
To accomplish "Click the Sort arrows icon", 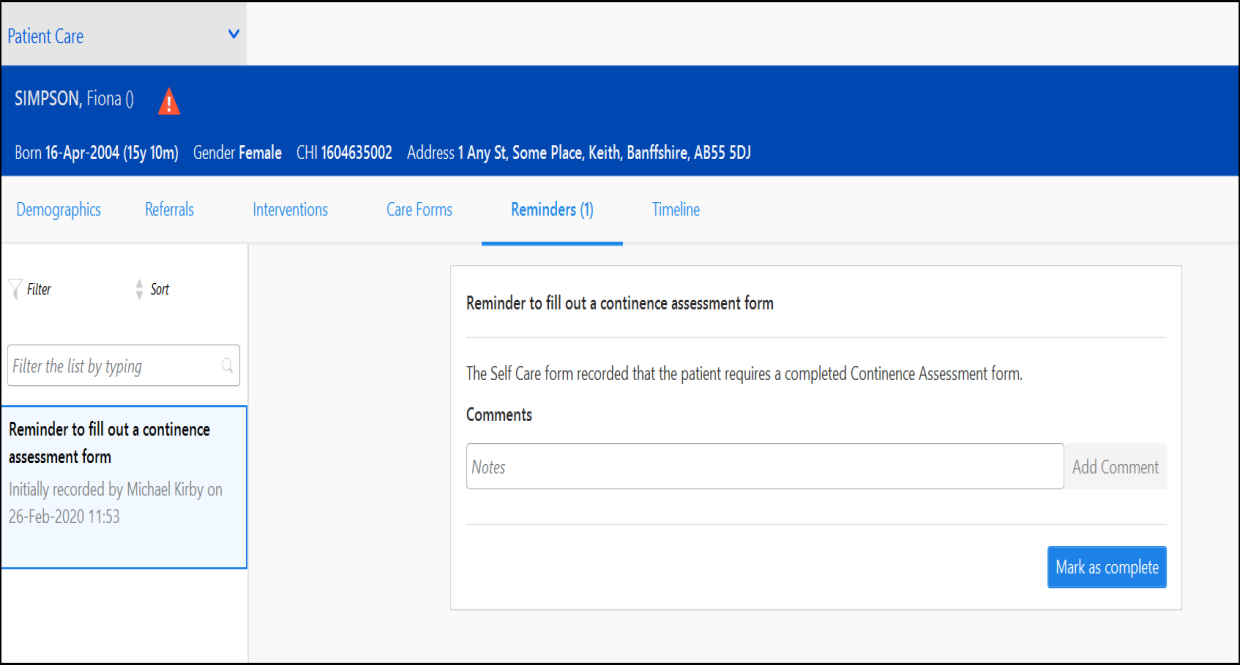I will [x=139, y=289].
